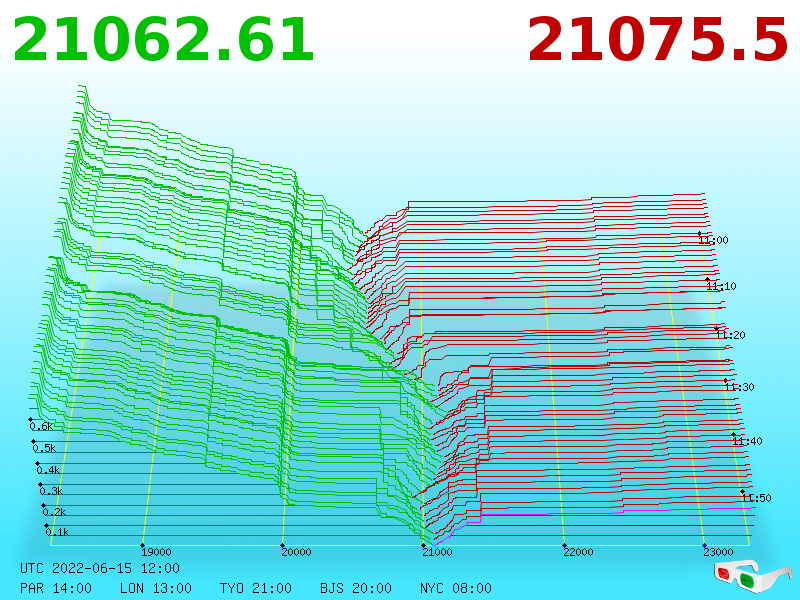The width and height of the screenshot is (800, 600).
Task: Click the 3D glasses icon
Action: (x=752, y=575)
